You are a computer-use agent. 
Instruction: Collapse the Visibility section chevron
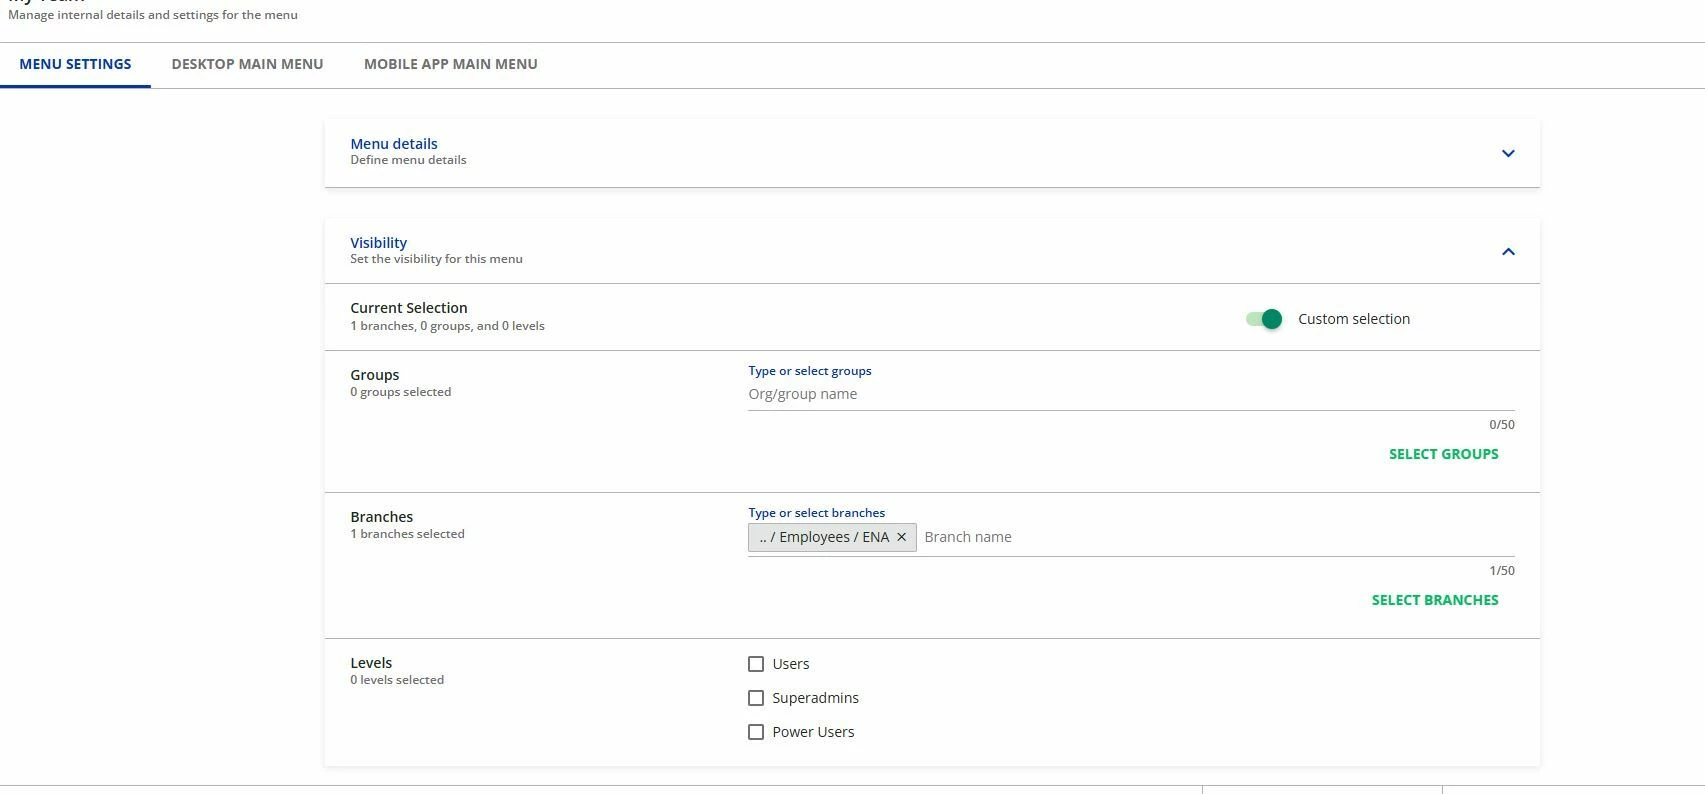[x=1508, y=251]
